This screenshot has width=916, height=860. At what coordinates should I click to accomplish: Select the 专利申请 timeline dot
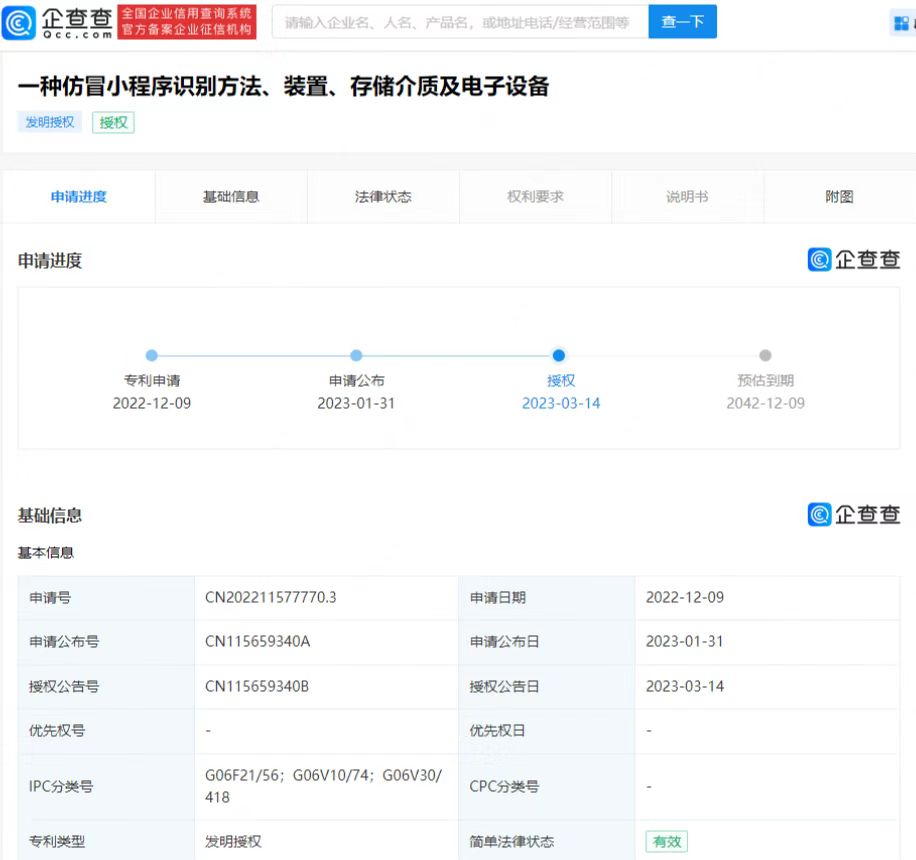[152, 355]
